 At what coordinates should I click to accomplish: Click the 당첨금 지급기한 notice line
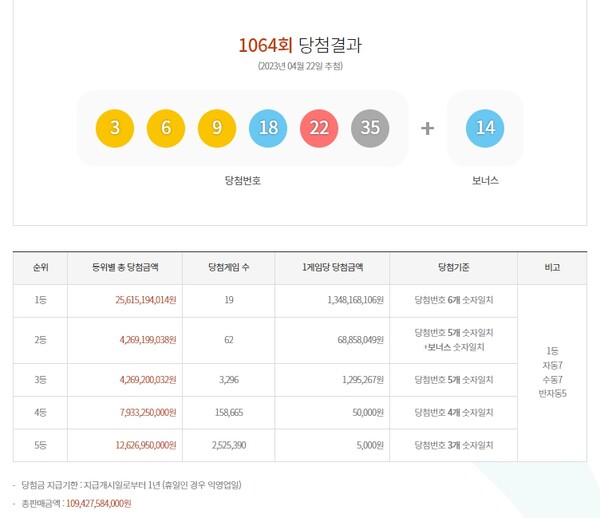tap(131, 485)
